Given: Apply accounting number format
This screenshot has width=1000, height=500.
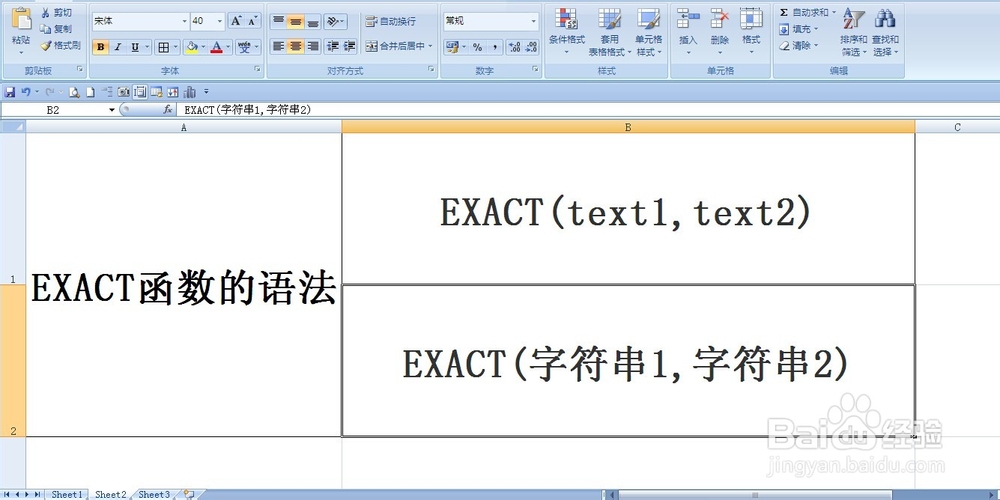Looking at the screenshot, I should click(x=452, y=47).
